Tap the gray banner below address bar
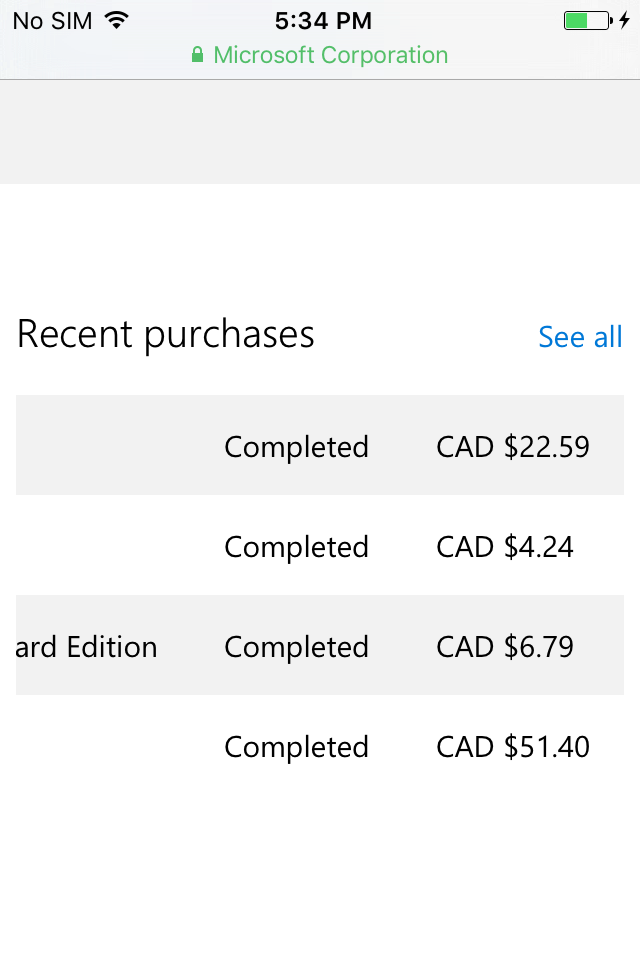640x960 pixels. [320, 132]
